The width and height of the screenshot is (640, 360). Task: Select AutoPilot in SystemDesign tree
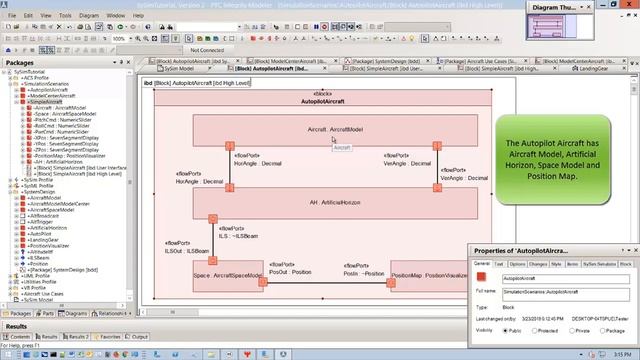[40, 234]
